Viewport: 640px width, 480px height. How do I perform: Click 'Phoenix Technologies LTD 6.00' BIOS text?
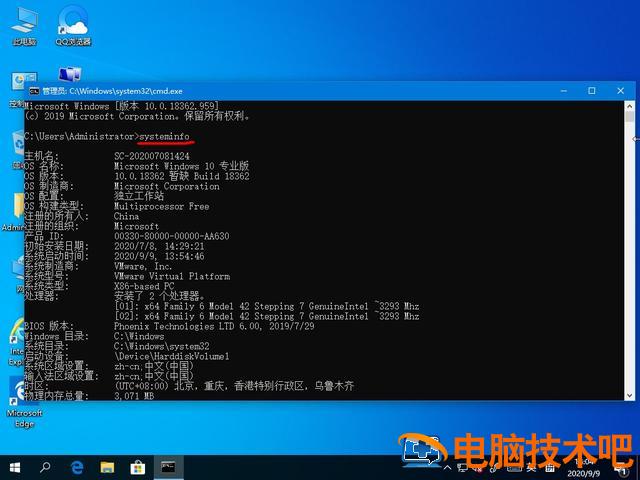[x=187, y=327]
